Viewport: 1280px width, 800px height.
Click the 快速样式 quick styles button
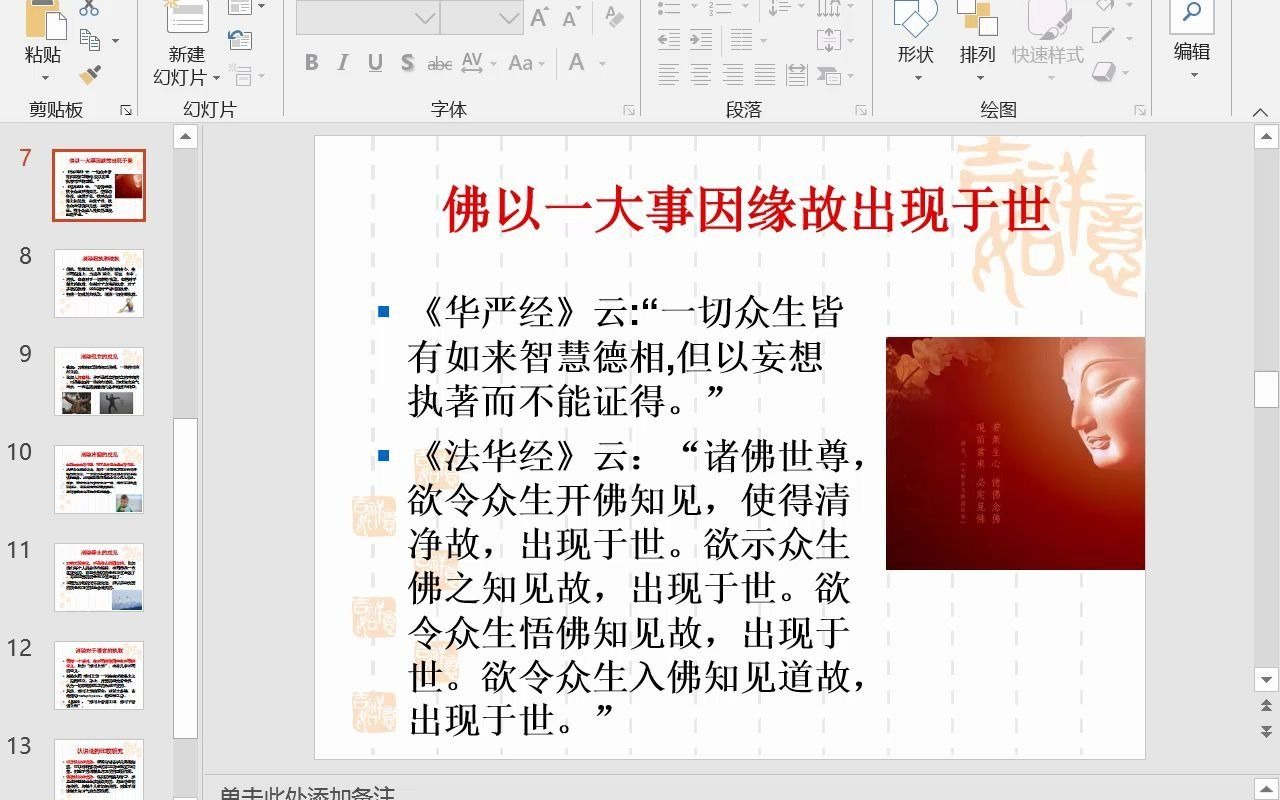(1047, 40)
